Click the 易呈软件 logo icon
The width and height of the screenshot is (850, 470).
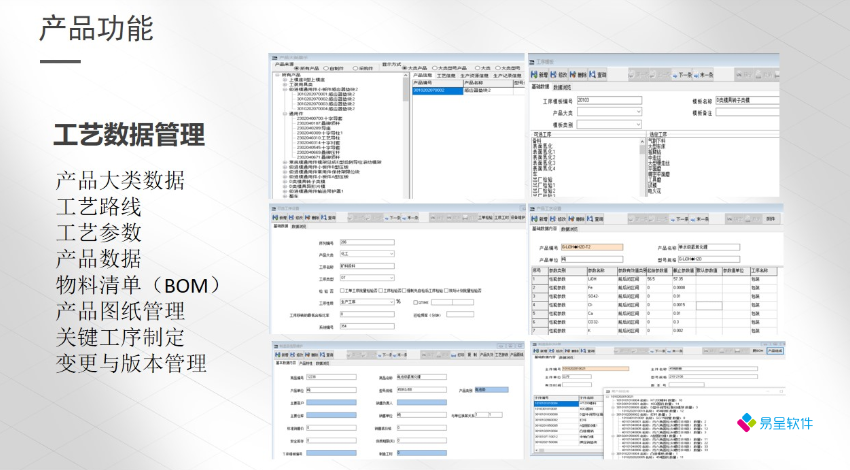746,422
